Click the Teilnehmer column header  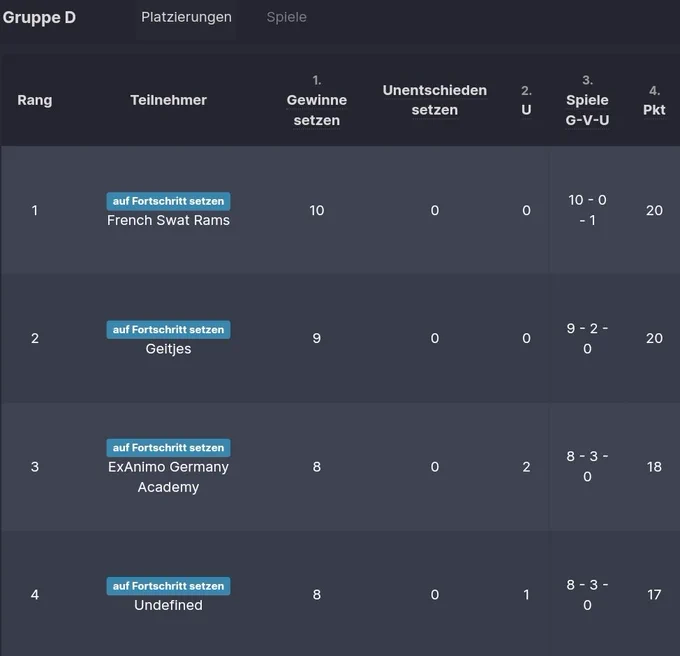coord(168,100)
